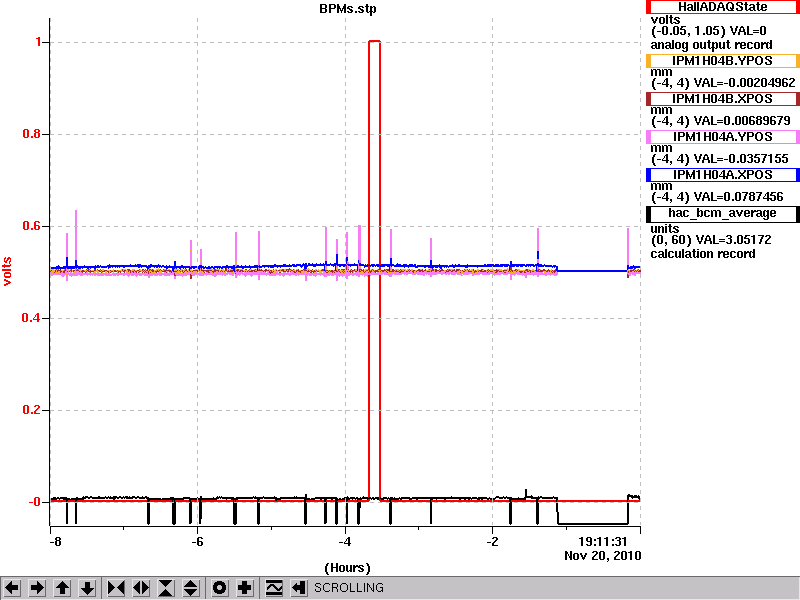Click the return-to-scrolling arrow icon
This screenshot has height=600, width=800.
tap(299, 588)
